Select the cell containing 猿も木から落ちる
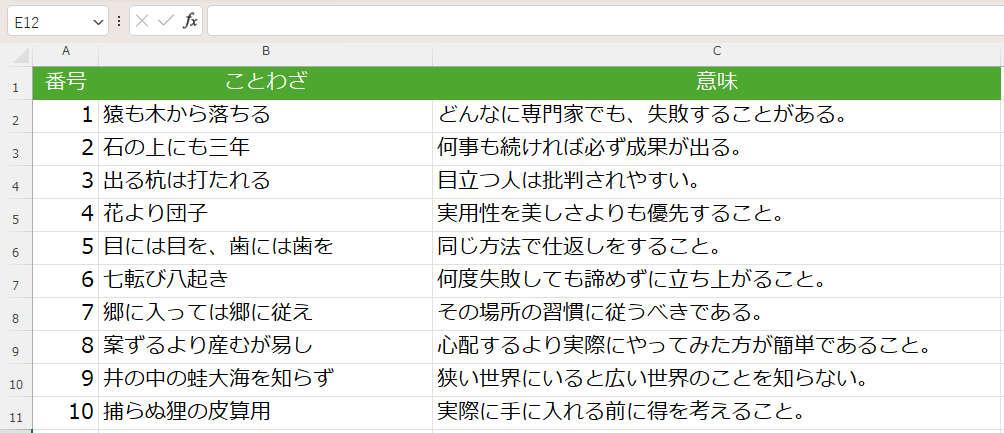This screenshot has width=1004, height=433. [x=266, y=116]
